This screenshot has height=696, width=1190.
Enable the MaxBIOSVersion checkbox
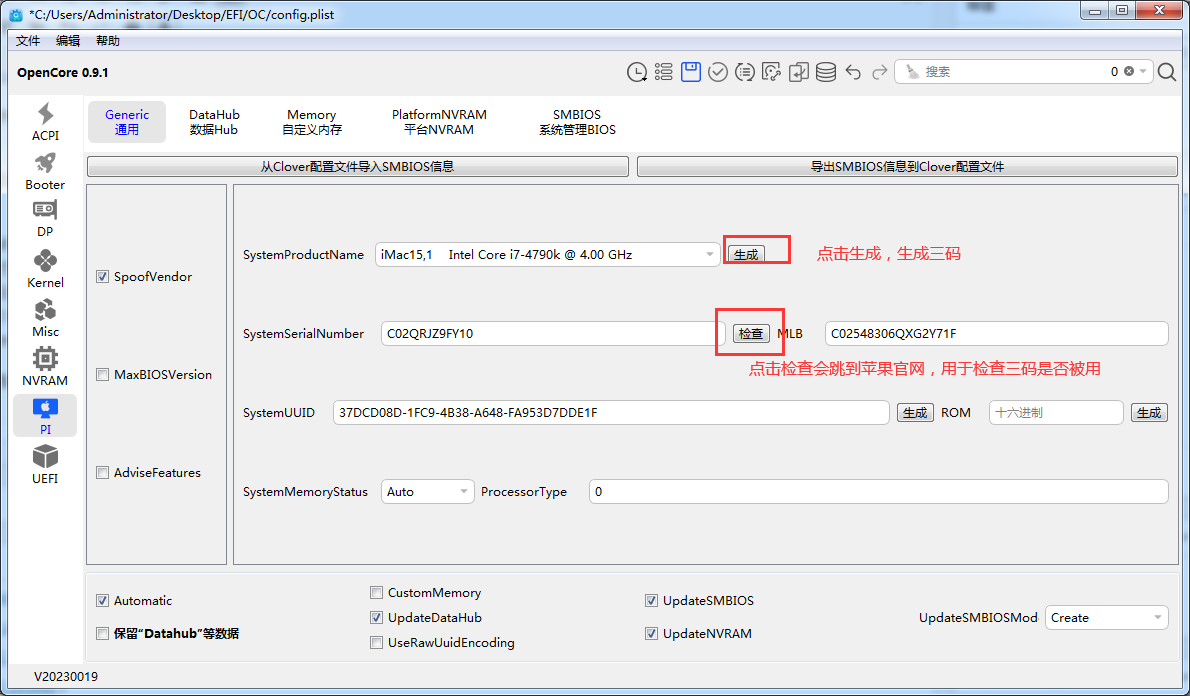coord(102,375)
